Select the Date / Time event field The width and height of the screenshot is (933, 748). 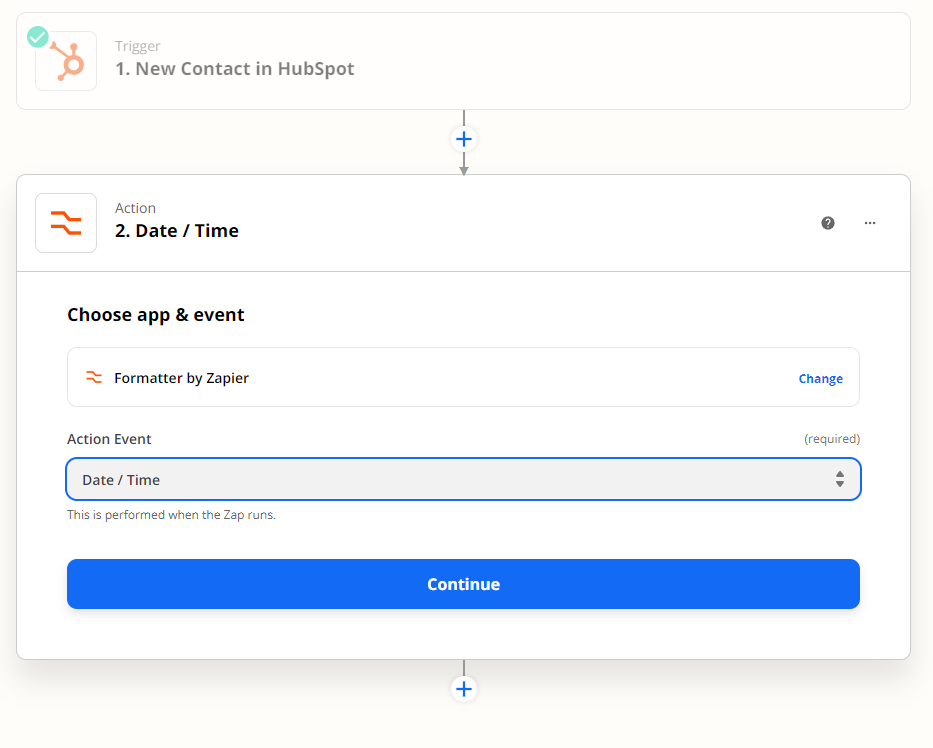point(464,479)
